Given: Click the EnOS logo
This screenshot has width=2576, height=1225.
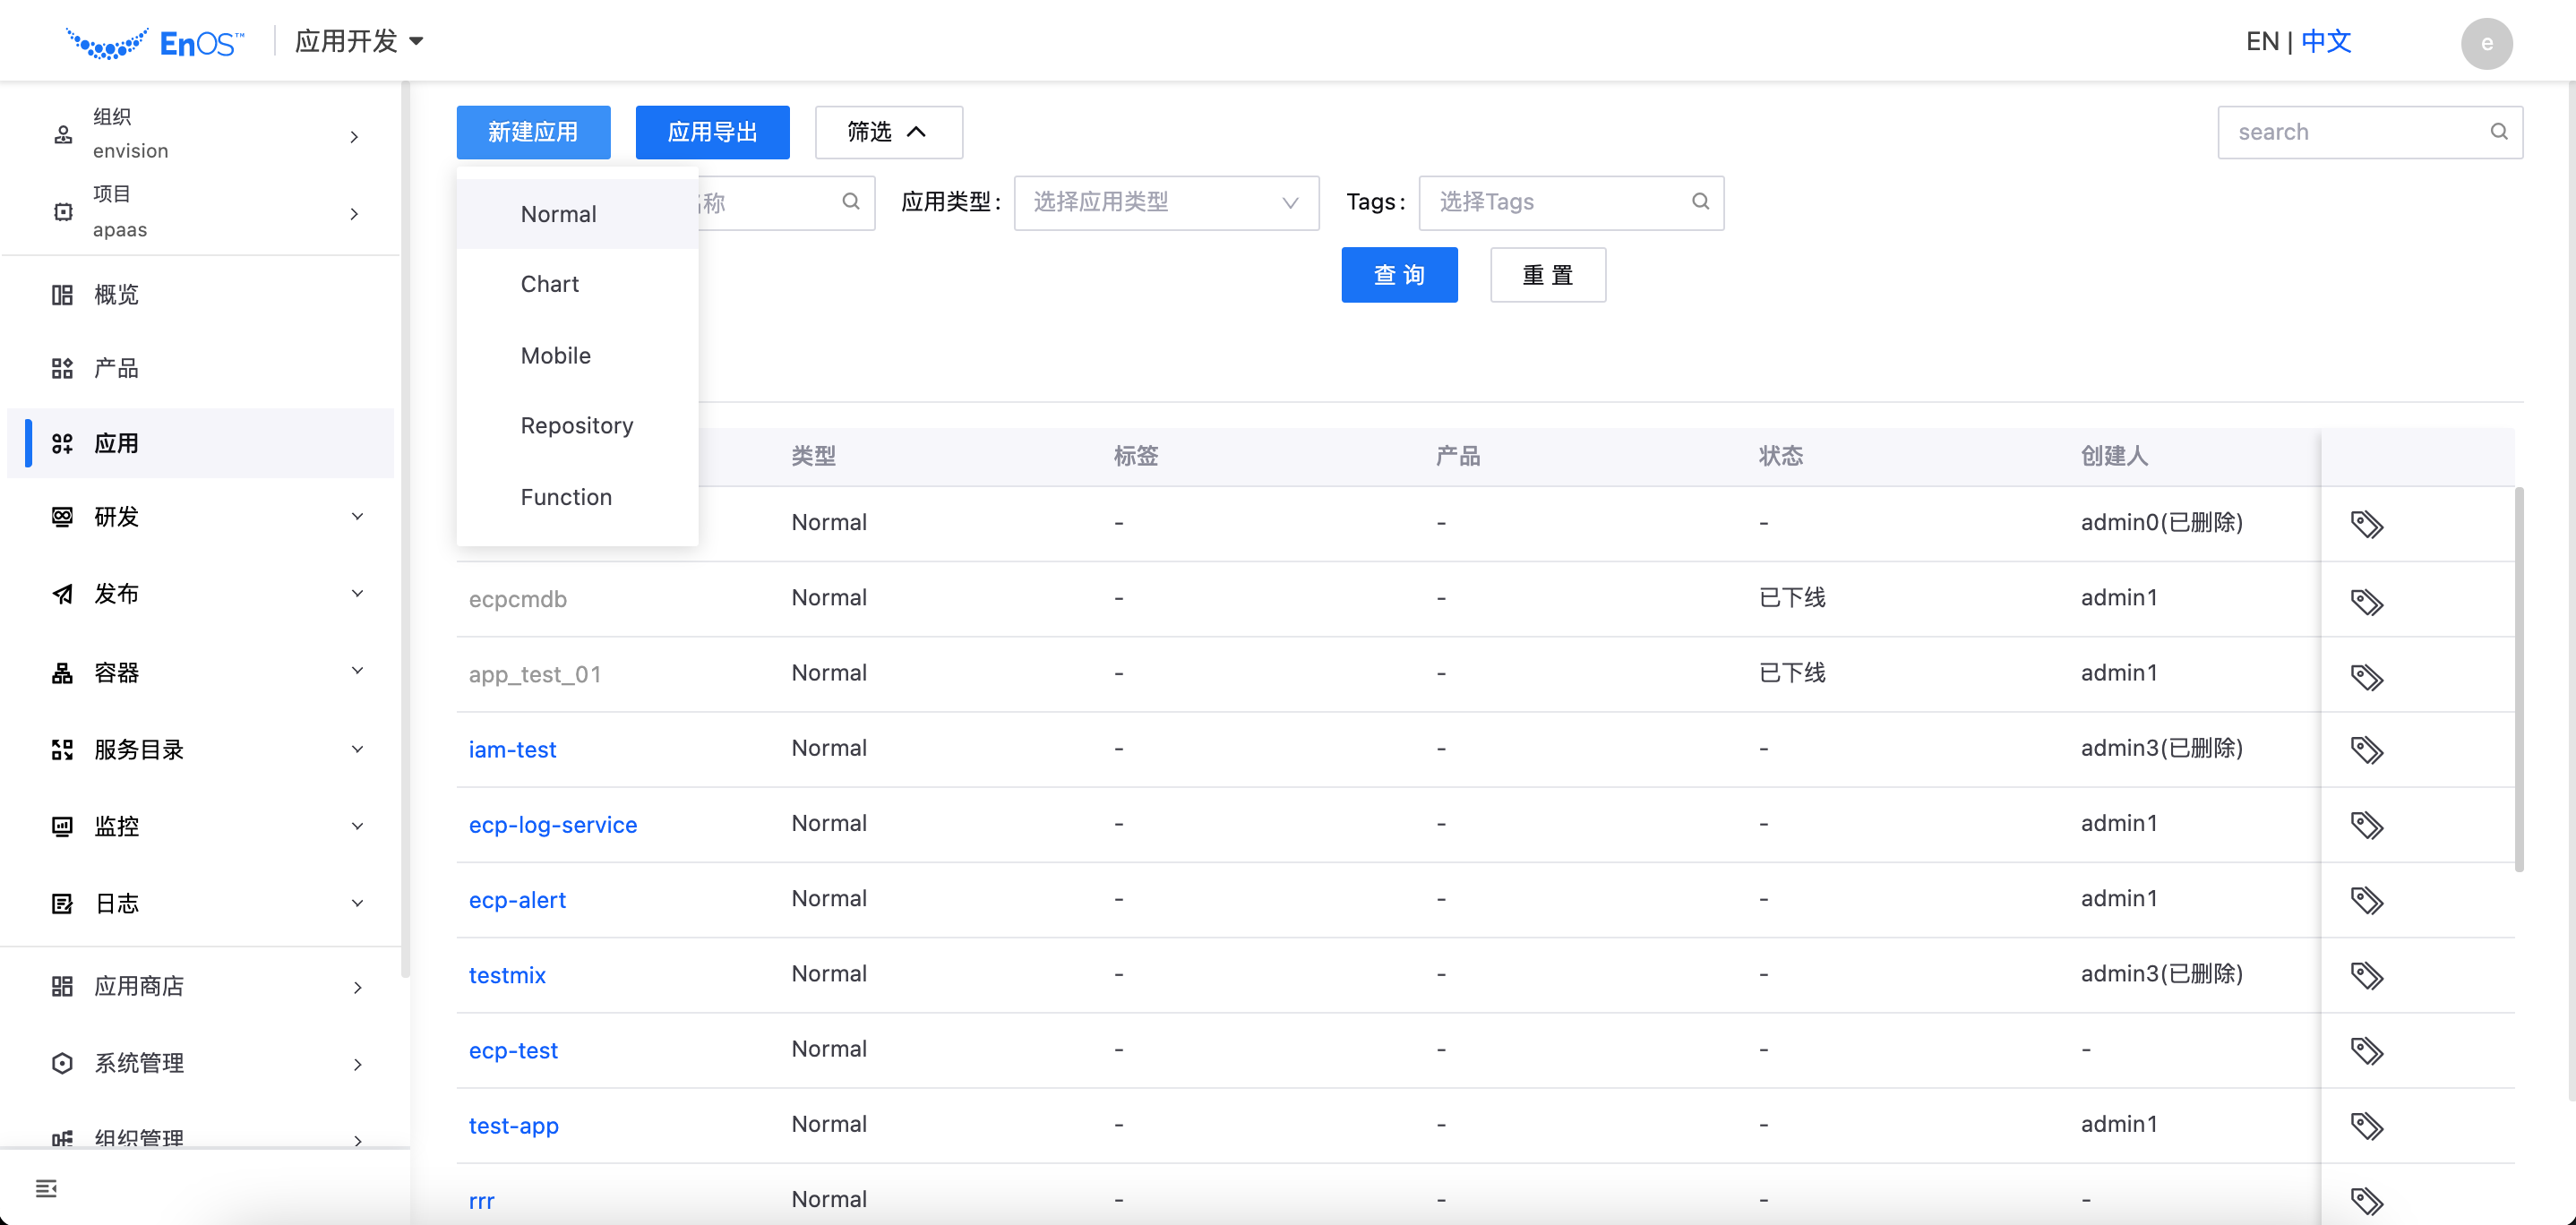Looking at the screenshot, I should 154,41.
